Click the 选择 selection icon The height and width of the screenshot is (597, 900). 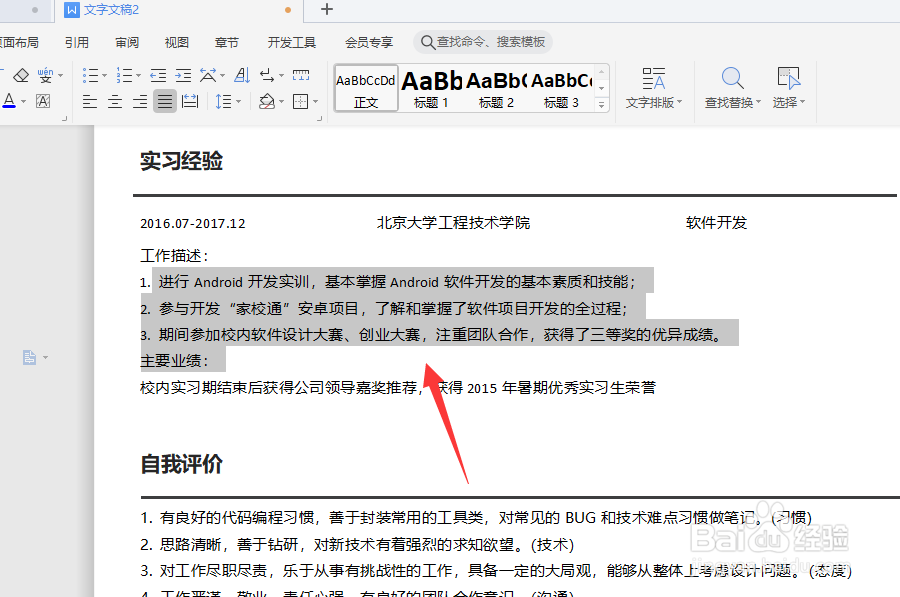click(788, 78)
